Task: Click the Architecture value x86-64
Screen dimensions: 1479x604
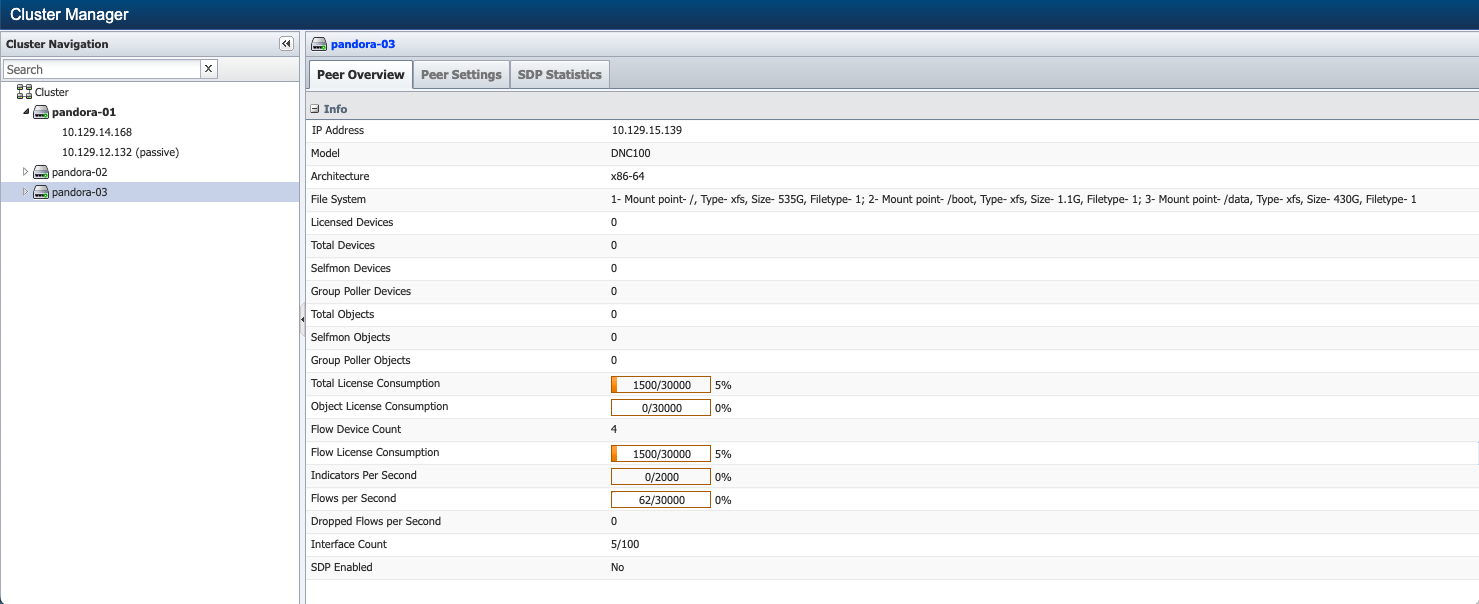Action: pos(628,176)
